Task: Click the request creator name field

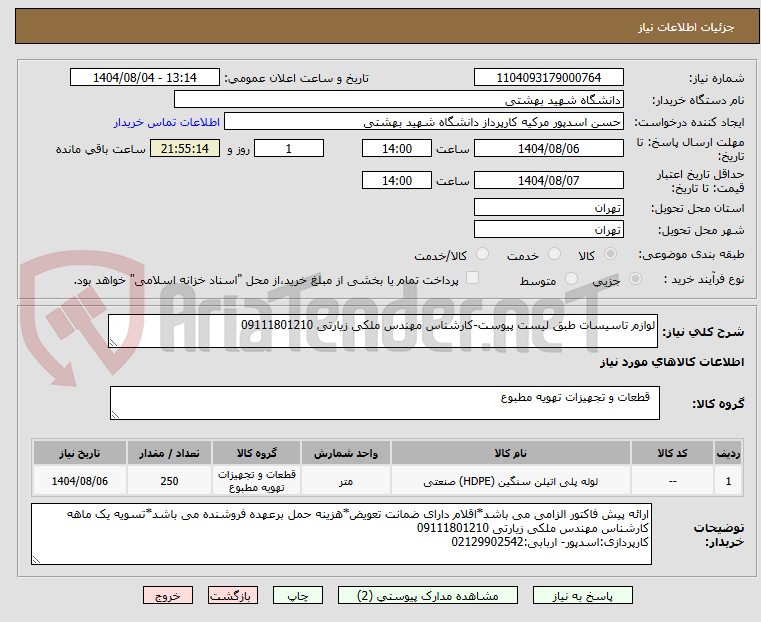Action: pyautogui.click(x=423, y=122)
